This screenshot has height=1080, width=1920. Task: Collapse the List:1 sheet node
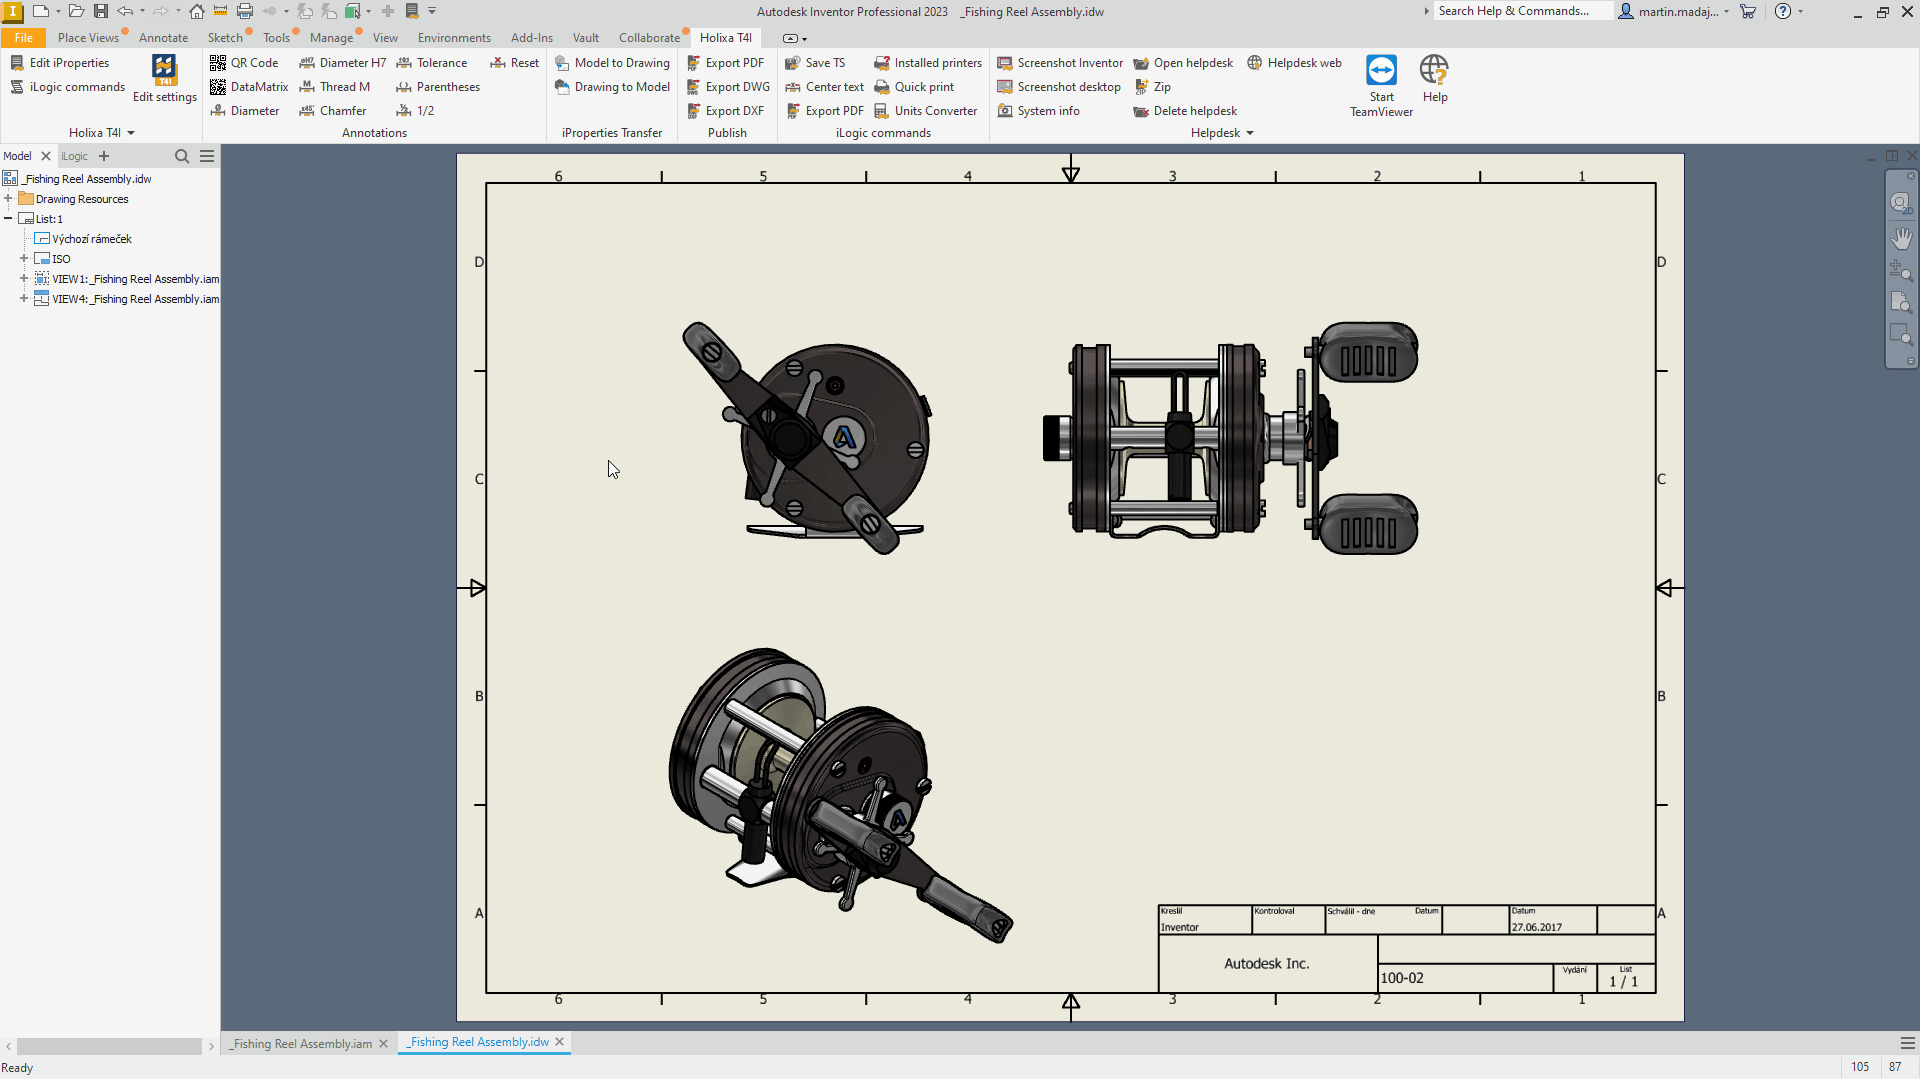(x=8, y=219)
